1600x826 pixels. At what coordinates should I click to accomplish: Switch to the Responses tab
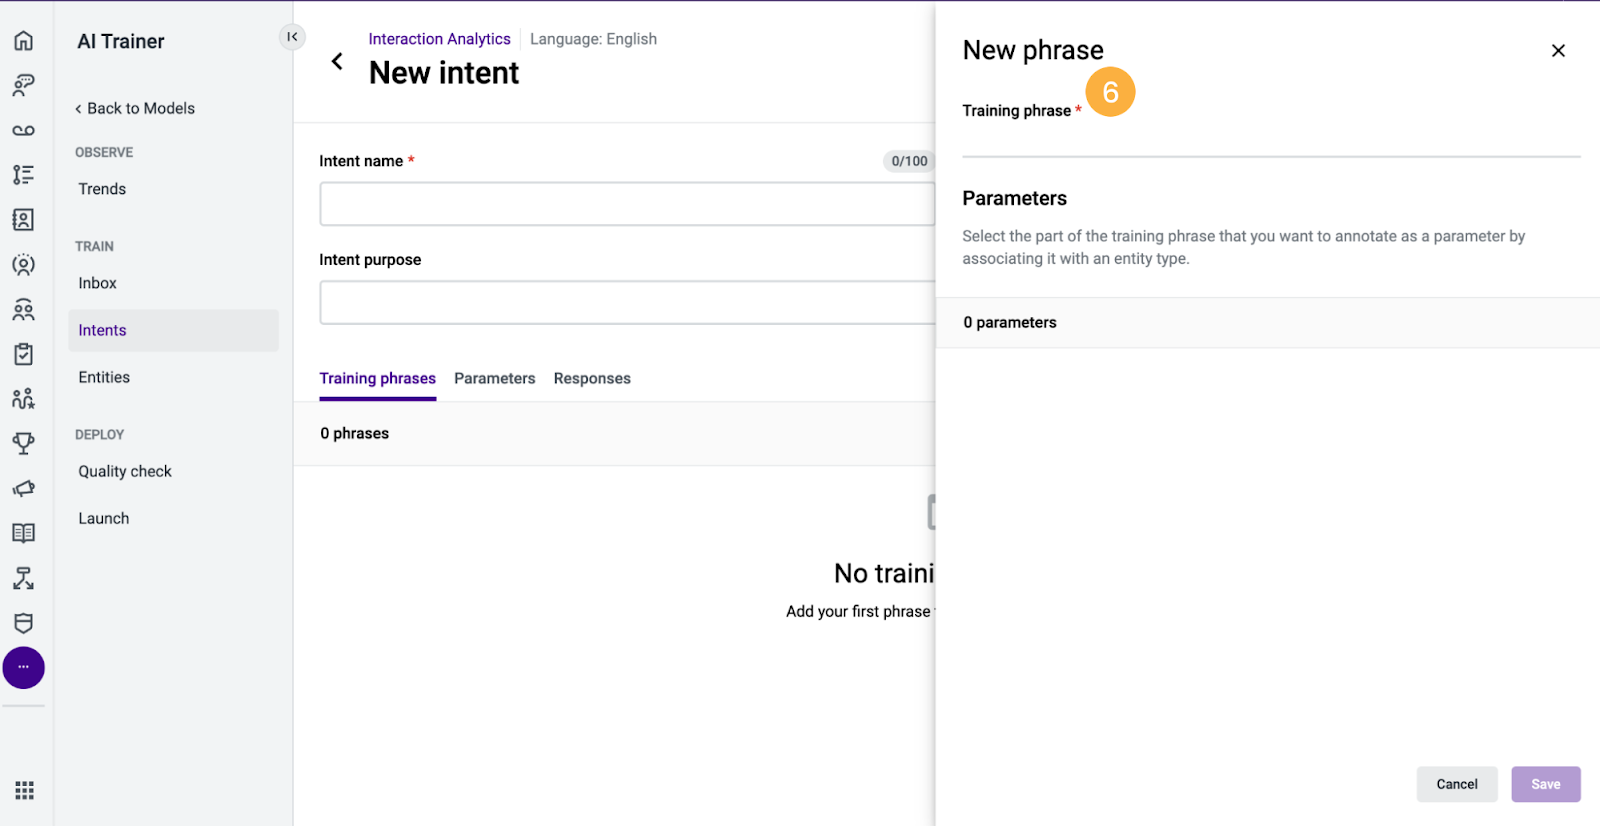point(592,378)
